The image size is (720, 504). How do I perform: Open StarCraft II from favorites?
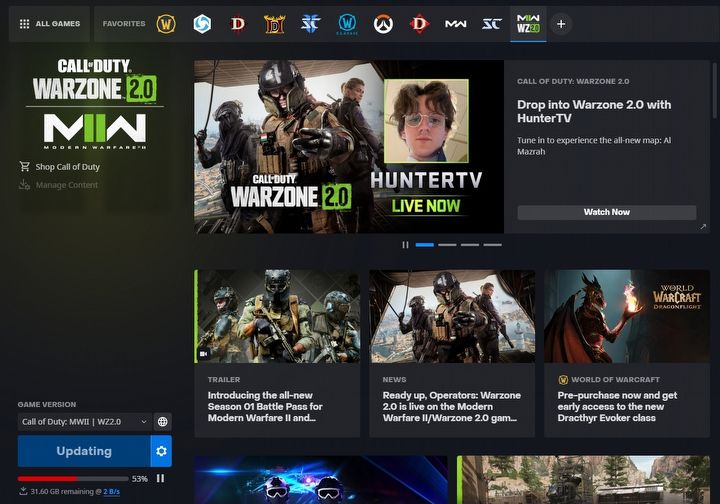point(310,23)
